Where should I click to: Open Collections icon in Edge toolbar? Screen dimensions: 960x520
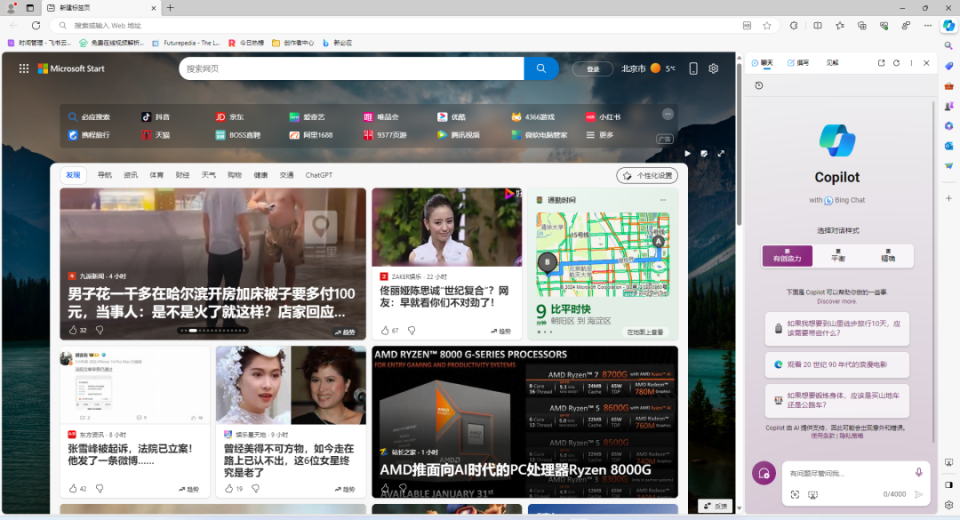[x=862, y=25]
